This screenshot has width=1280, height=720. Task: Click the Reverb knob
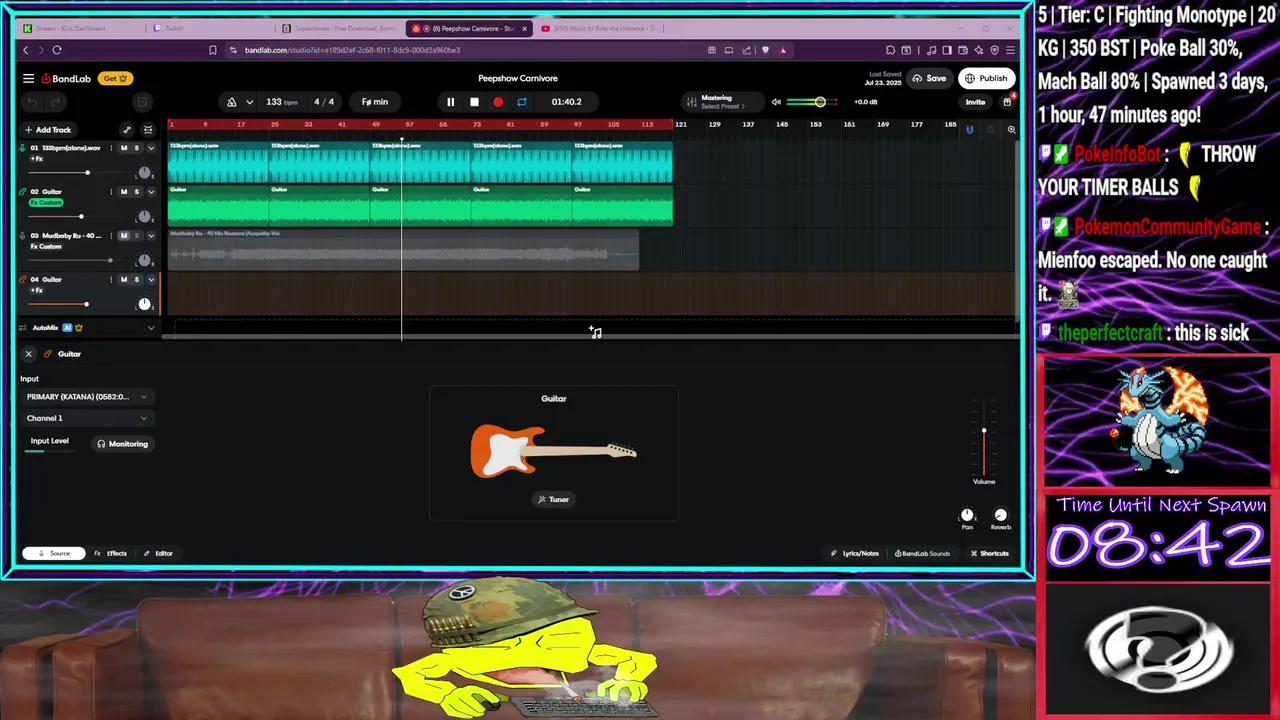click(x=1000, y=516)
